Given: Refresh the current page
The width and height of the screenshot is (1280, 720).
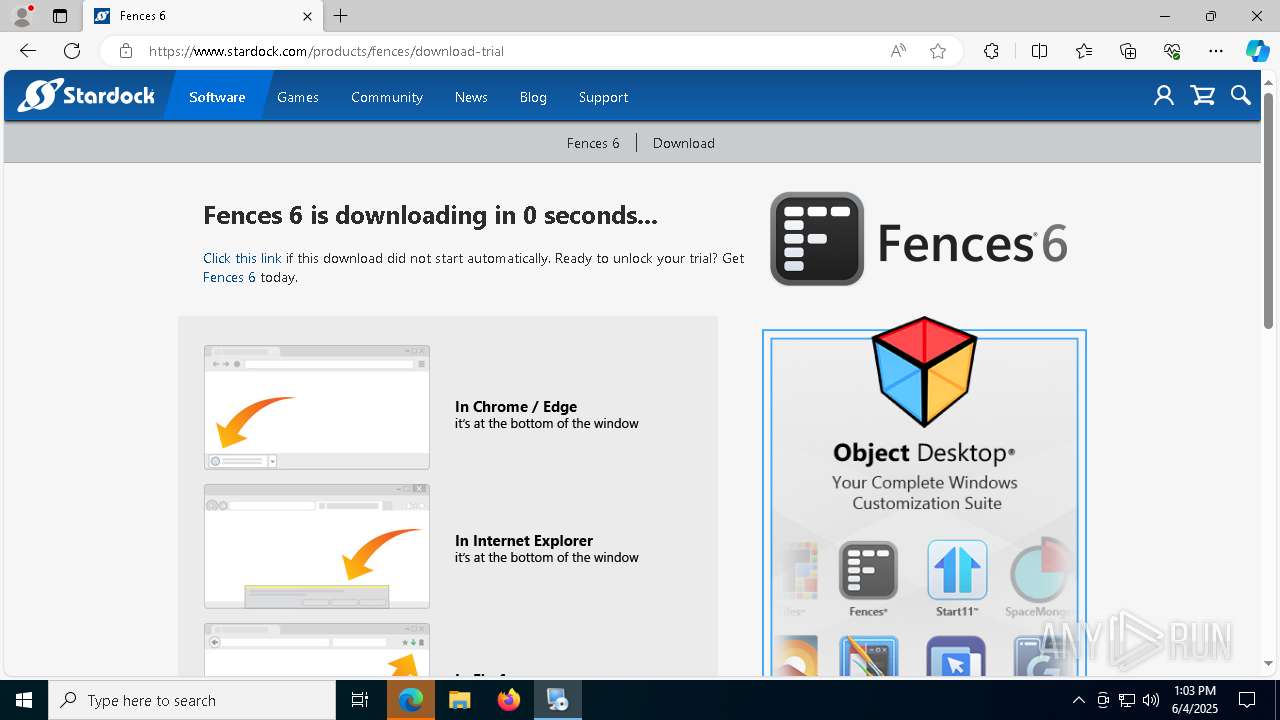Looking at the screenshot, I should coord(72,51).
